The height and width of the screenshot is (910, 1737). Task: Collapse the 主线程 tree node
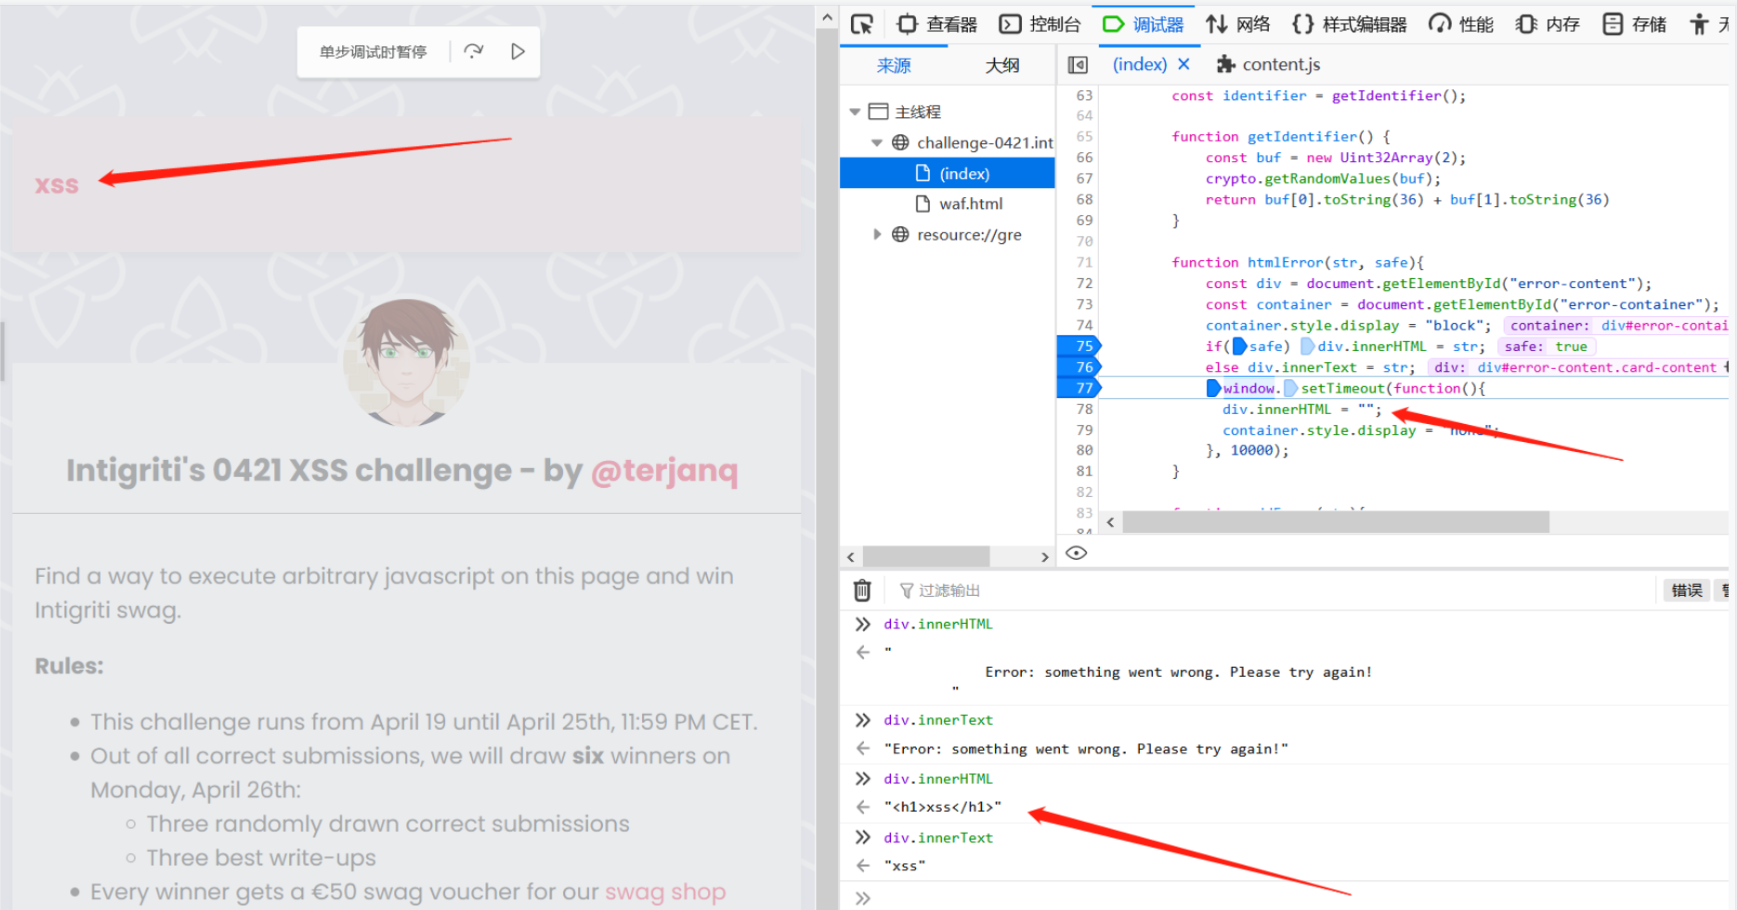coord(854,112)
